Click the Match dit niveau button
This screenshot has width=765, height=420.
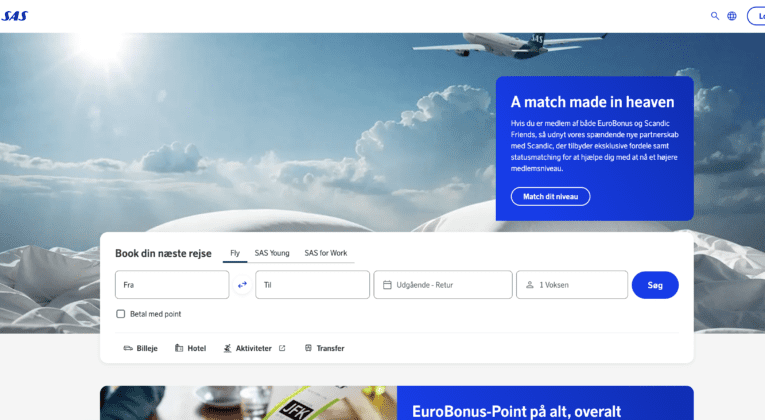point(550,197)
